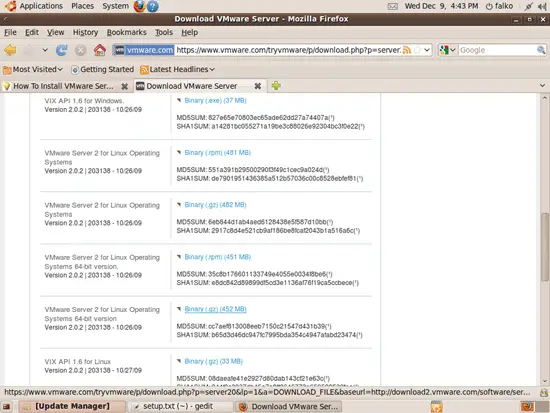The image size is (550, 413).
Task: Open the Places menu in top panel
Action: point(82,6)
